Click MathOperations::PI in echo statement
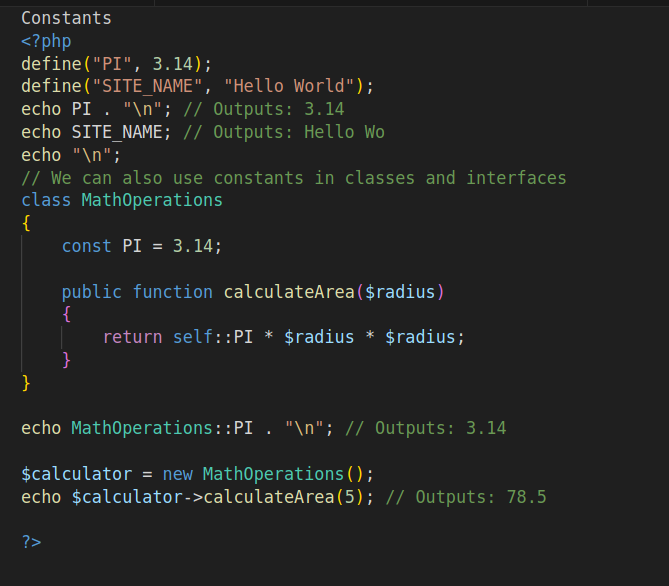The image size is (669, 586). tap(162, 429)
